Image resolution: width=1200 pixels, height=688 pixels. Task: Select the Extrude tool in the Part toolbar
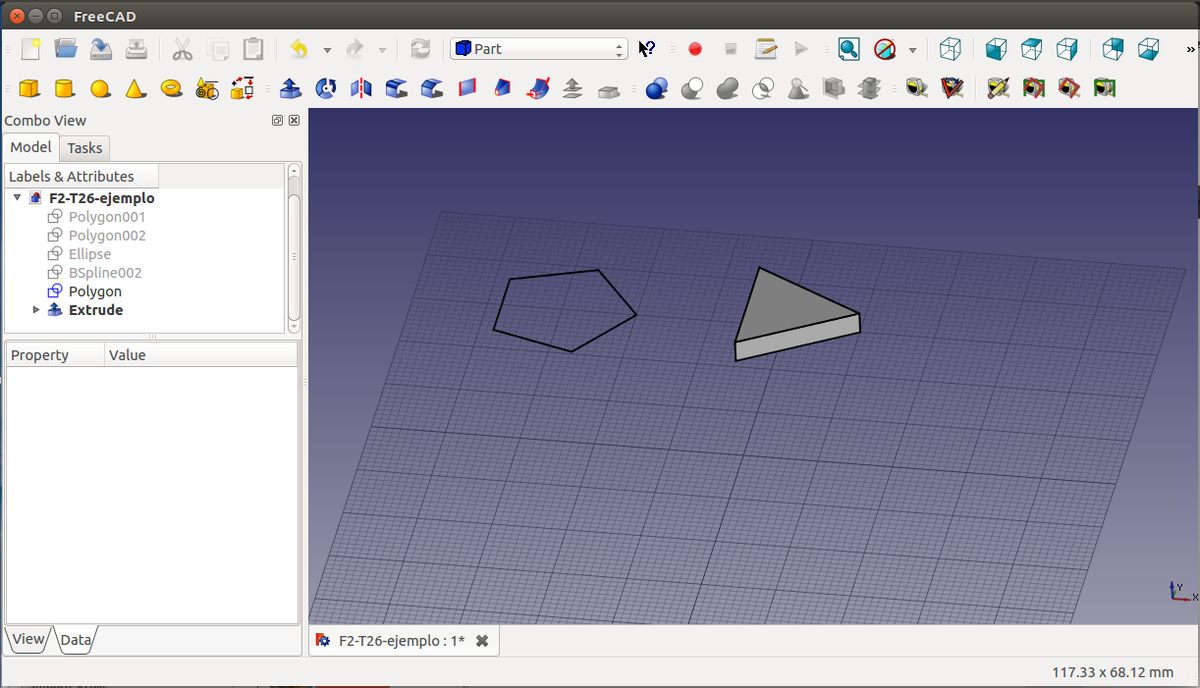[x=290, y=89]
